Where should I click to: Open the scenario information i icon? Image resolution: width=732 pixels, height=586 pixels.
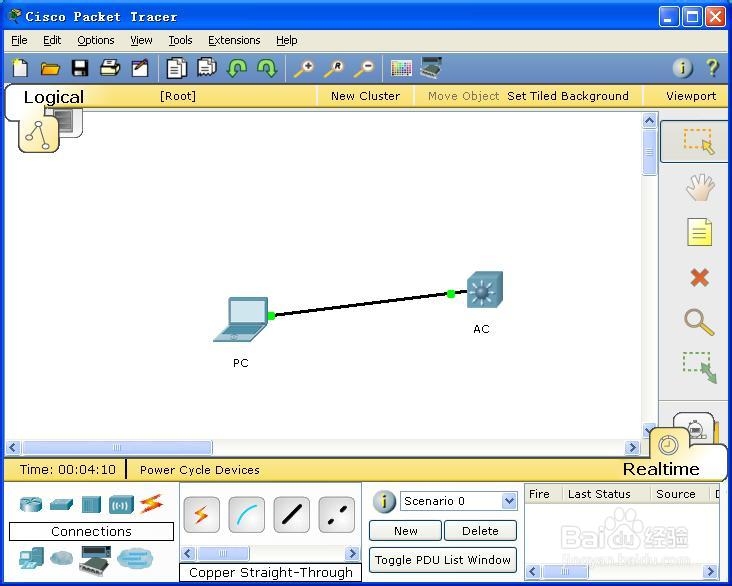coord(384,501)
